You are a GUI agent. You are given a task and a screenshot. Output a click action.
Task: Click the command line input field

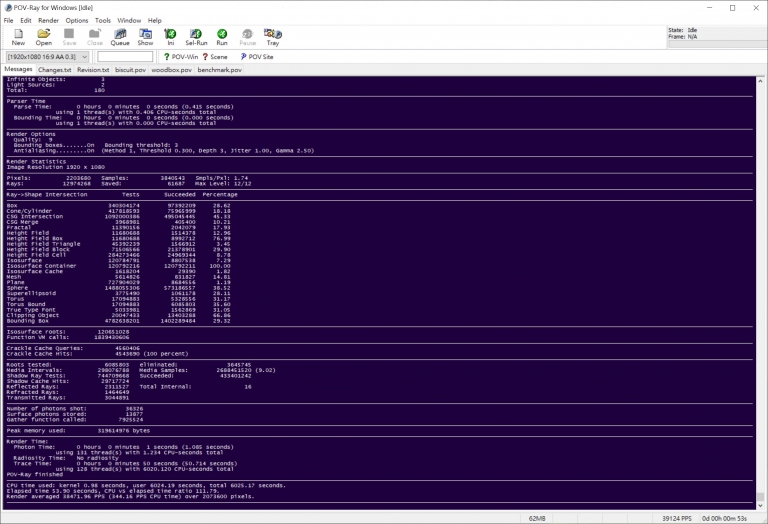click(125, 57)
